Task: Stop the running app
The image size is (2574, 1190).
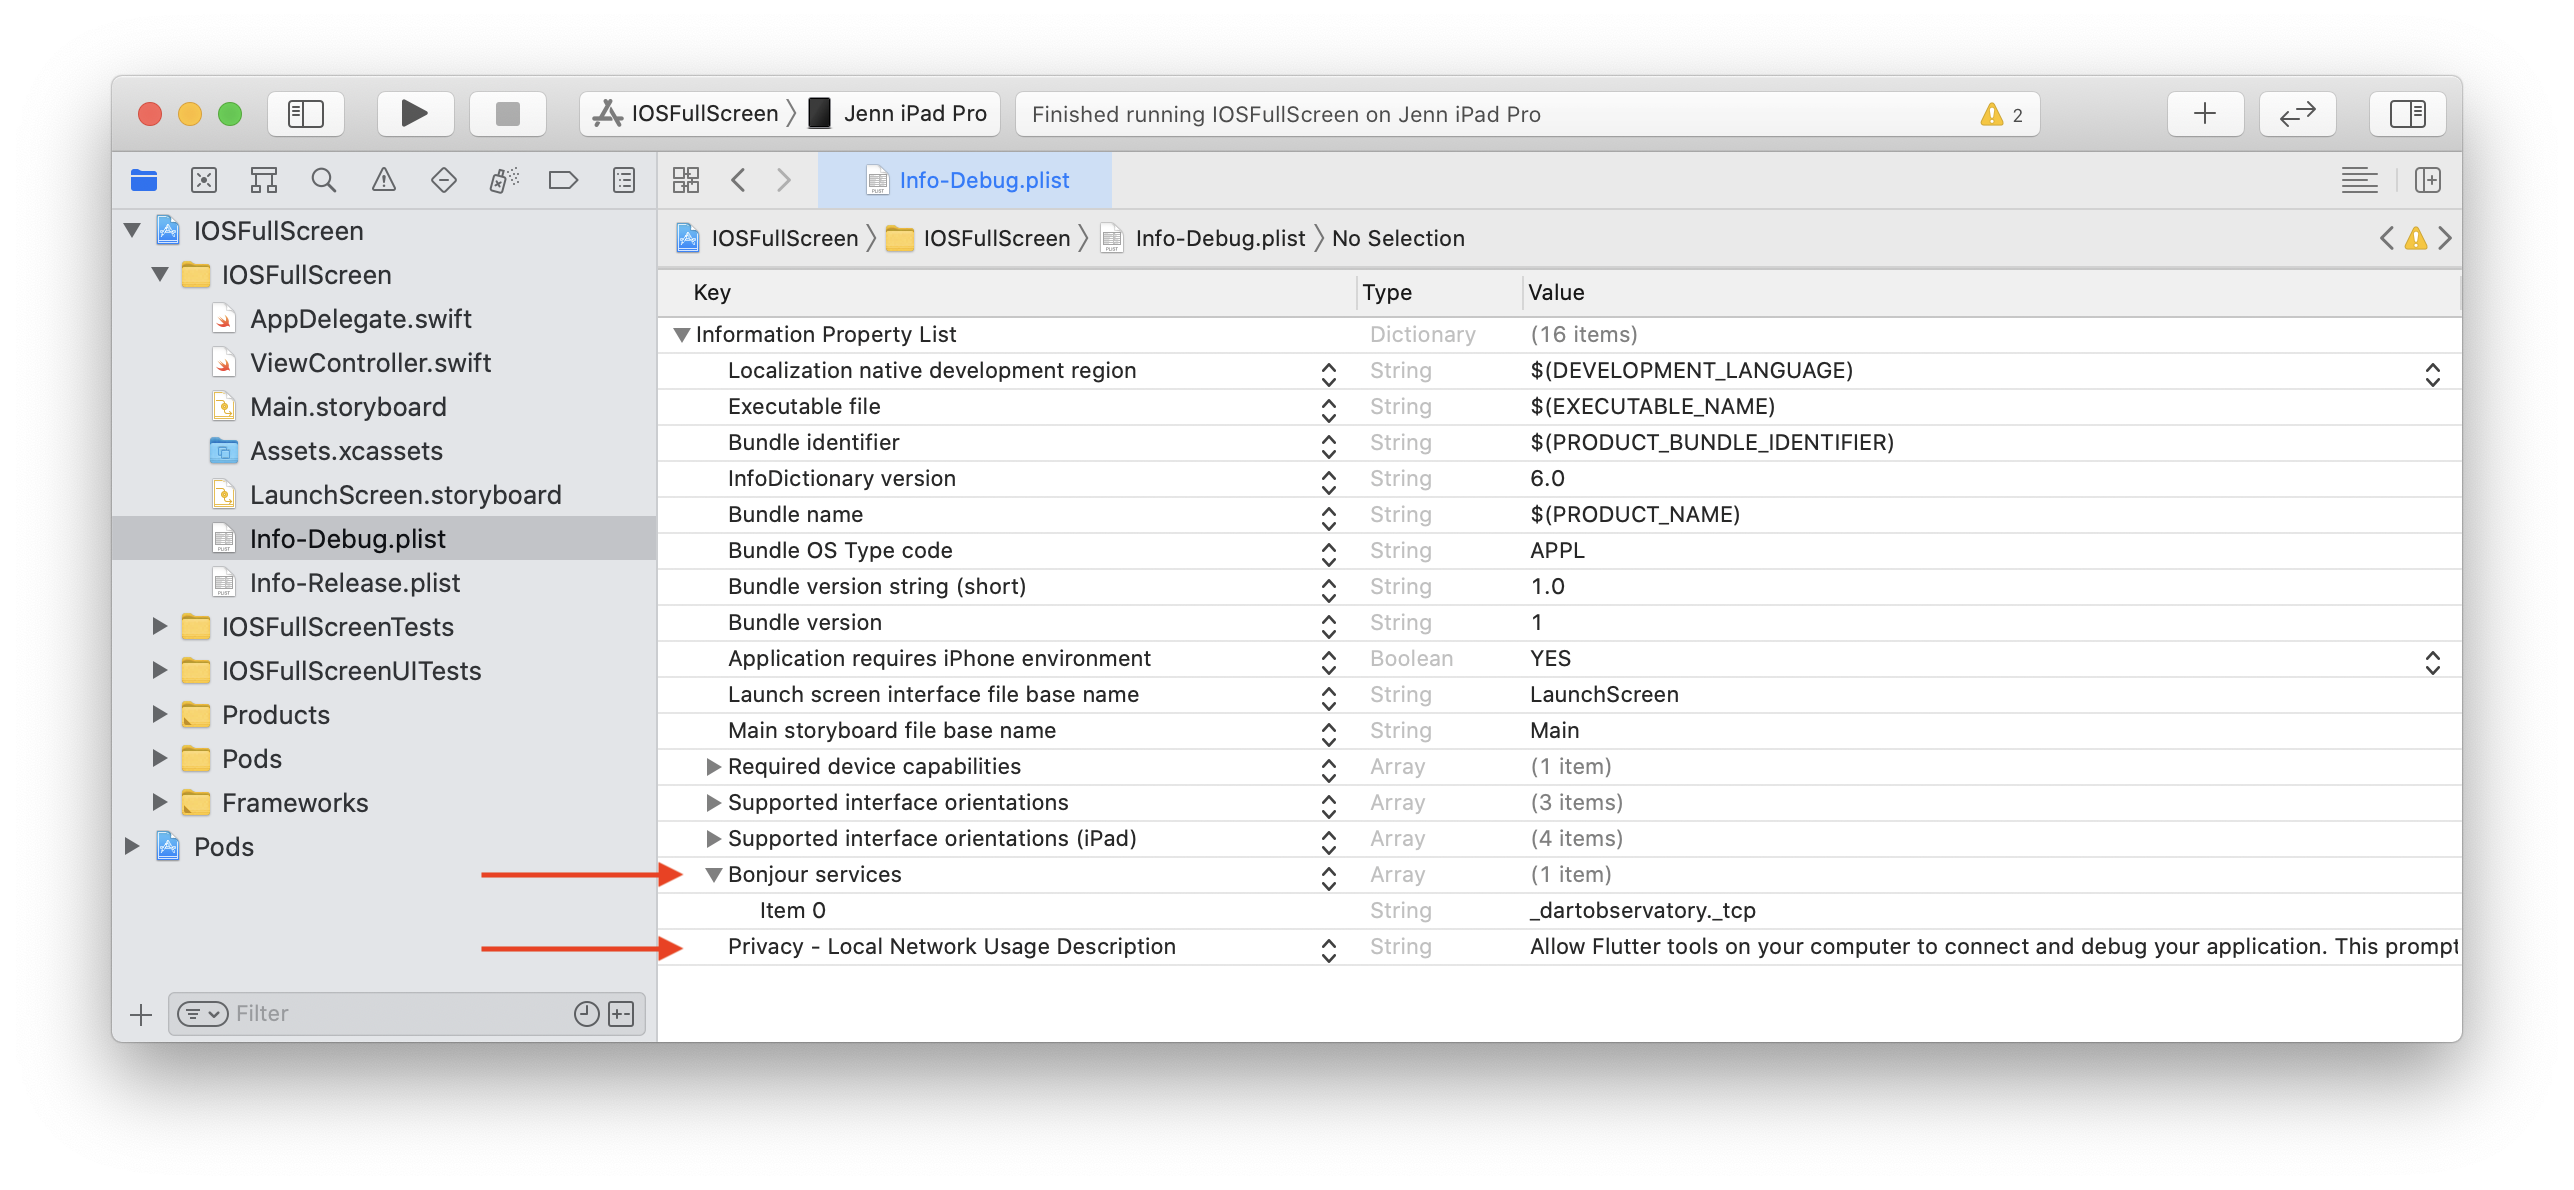Action: click(506, 113)
